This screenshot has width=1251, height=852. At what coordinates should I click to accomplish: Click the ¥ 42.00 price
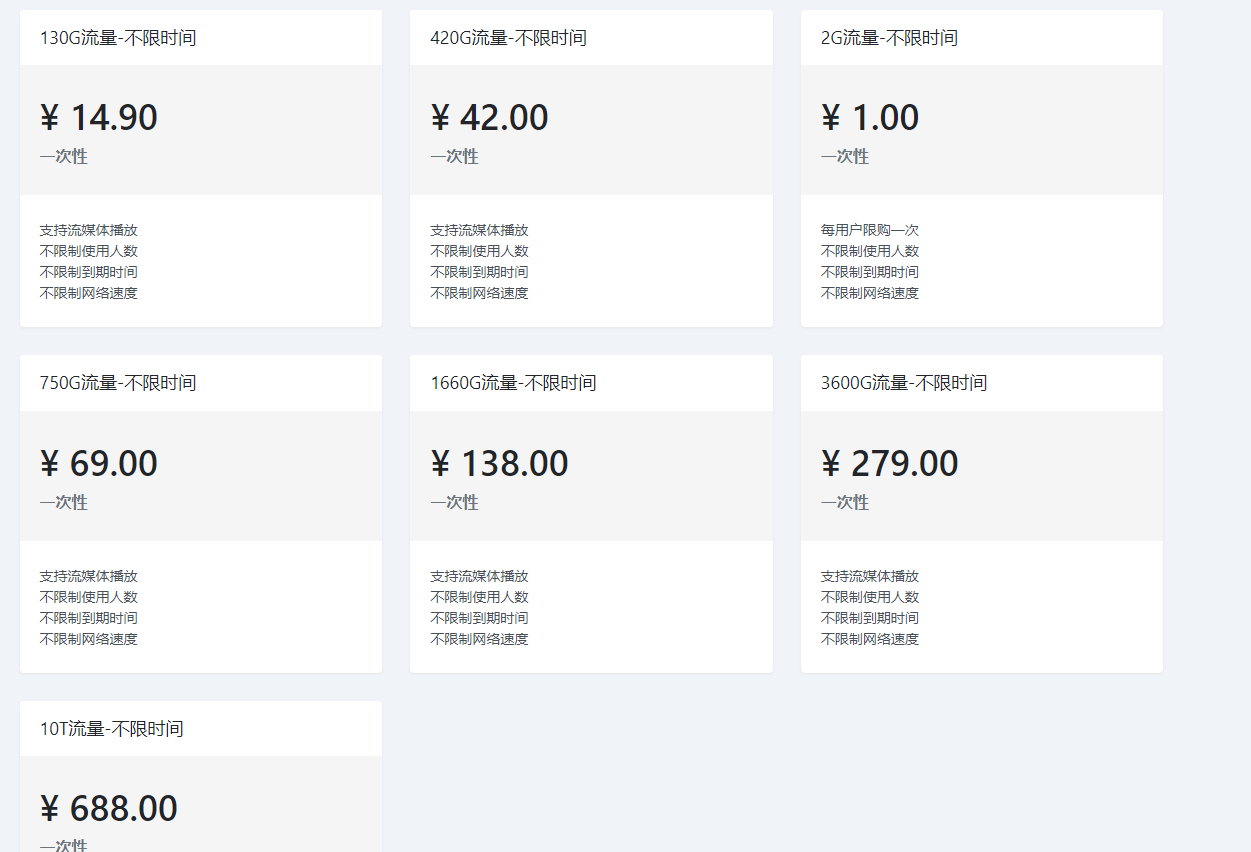[x=489, y=118]
